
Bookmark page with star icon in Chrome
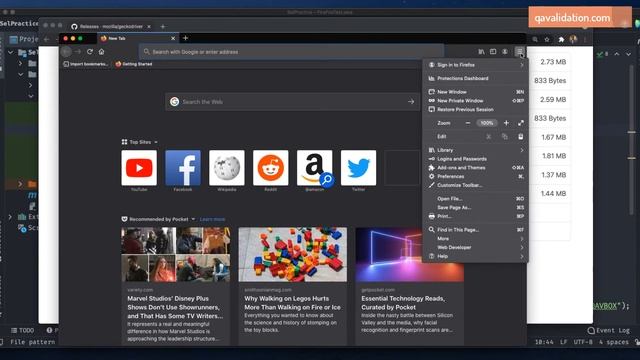coord(547,40)
